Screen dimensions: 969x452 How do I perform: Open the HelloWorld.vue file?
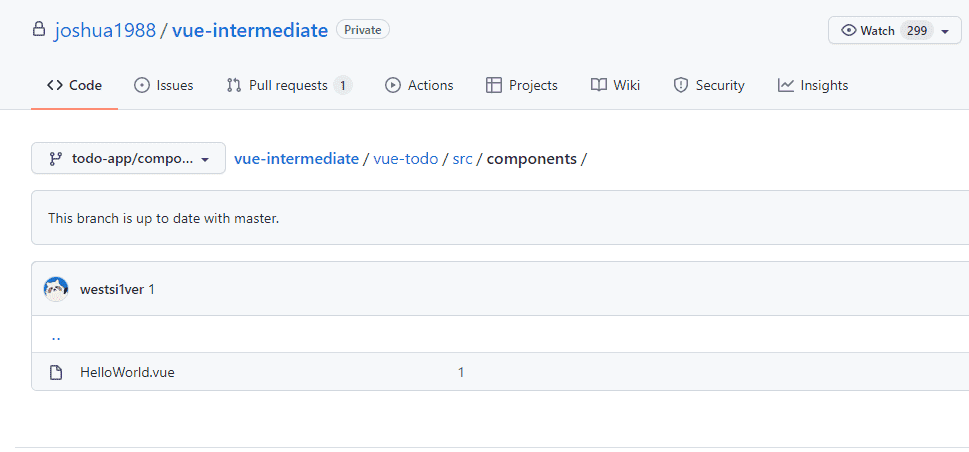pyautogui.click(x=127, y=372)
